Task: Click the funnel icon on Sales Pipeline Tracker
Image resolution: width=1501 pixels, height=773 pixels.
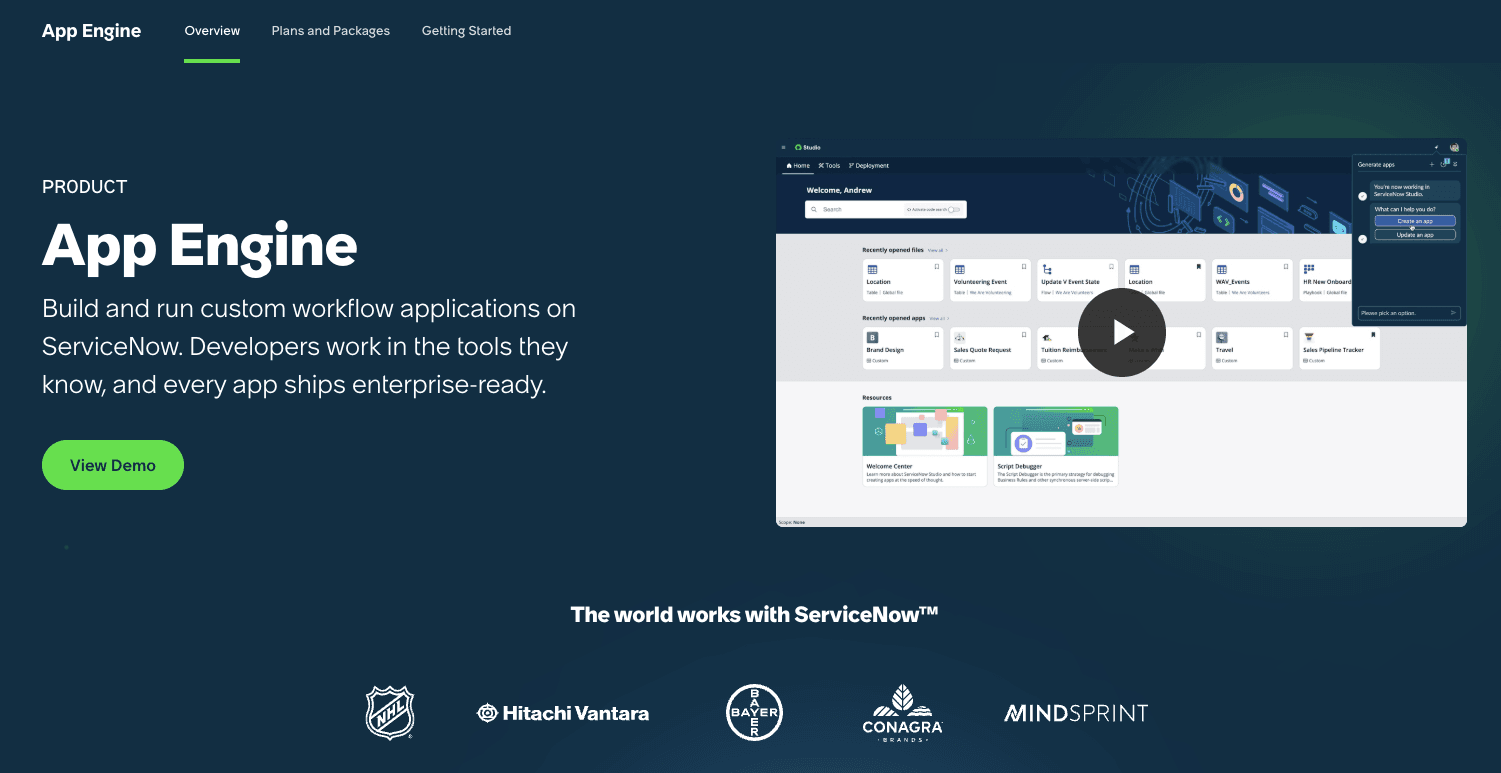Action: click(1309, 338)
